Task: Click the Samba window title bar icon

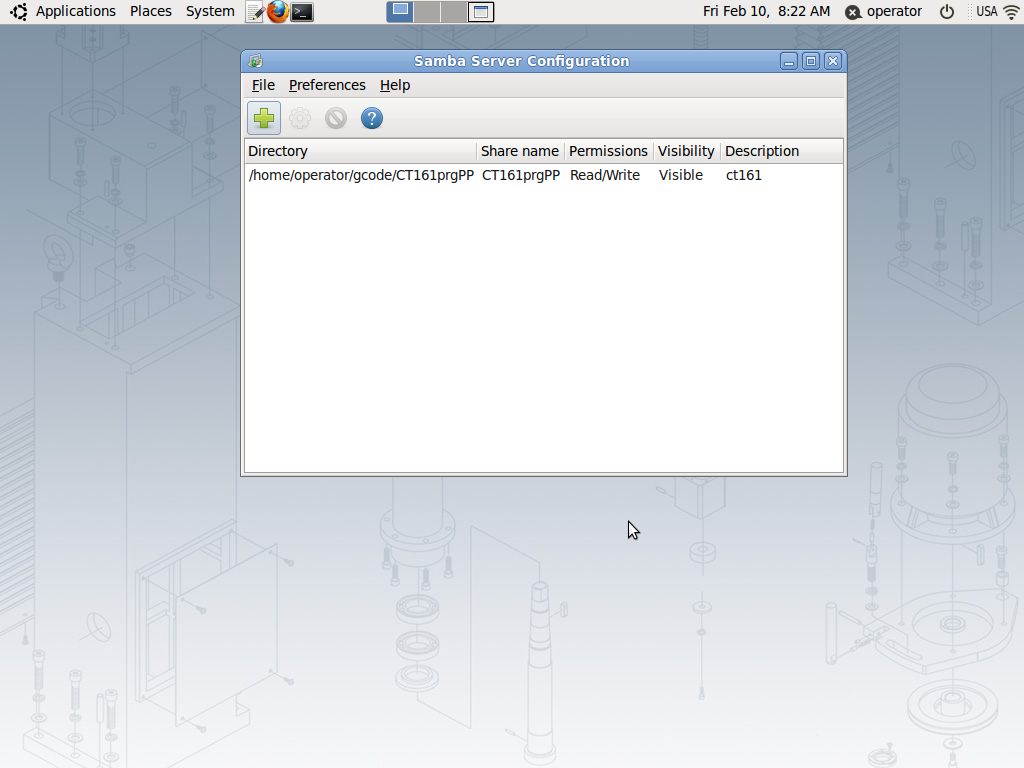Action: point(255,61)
